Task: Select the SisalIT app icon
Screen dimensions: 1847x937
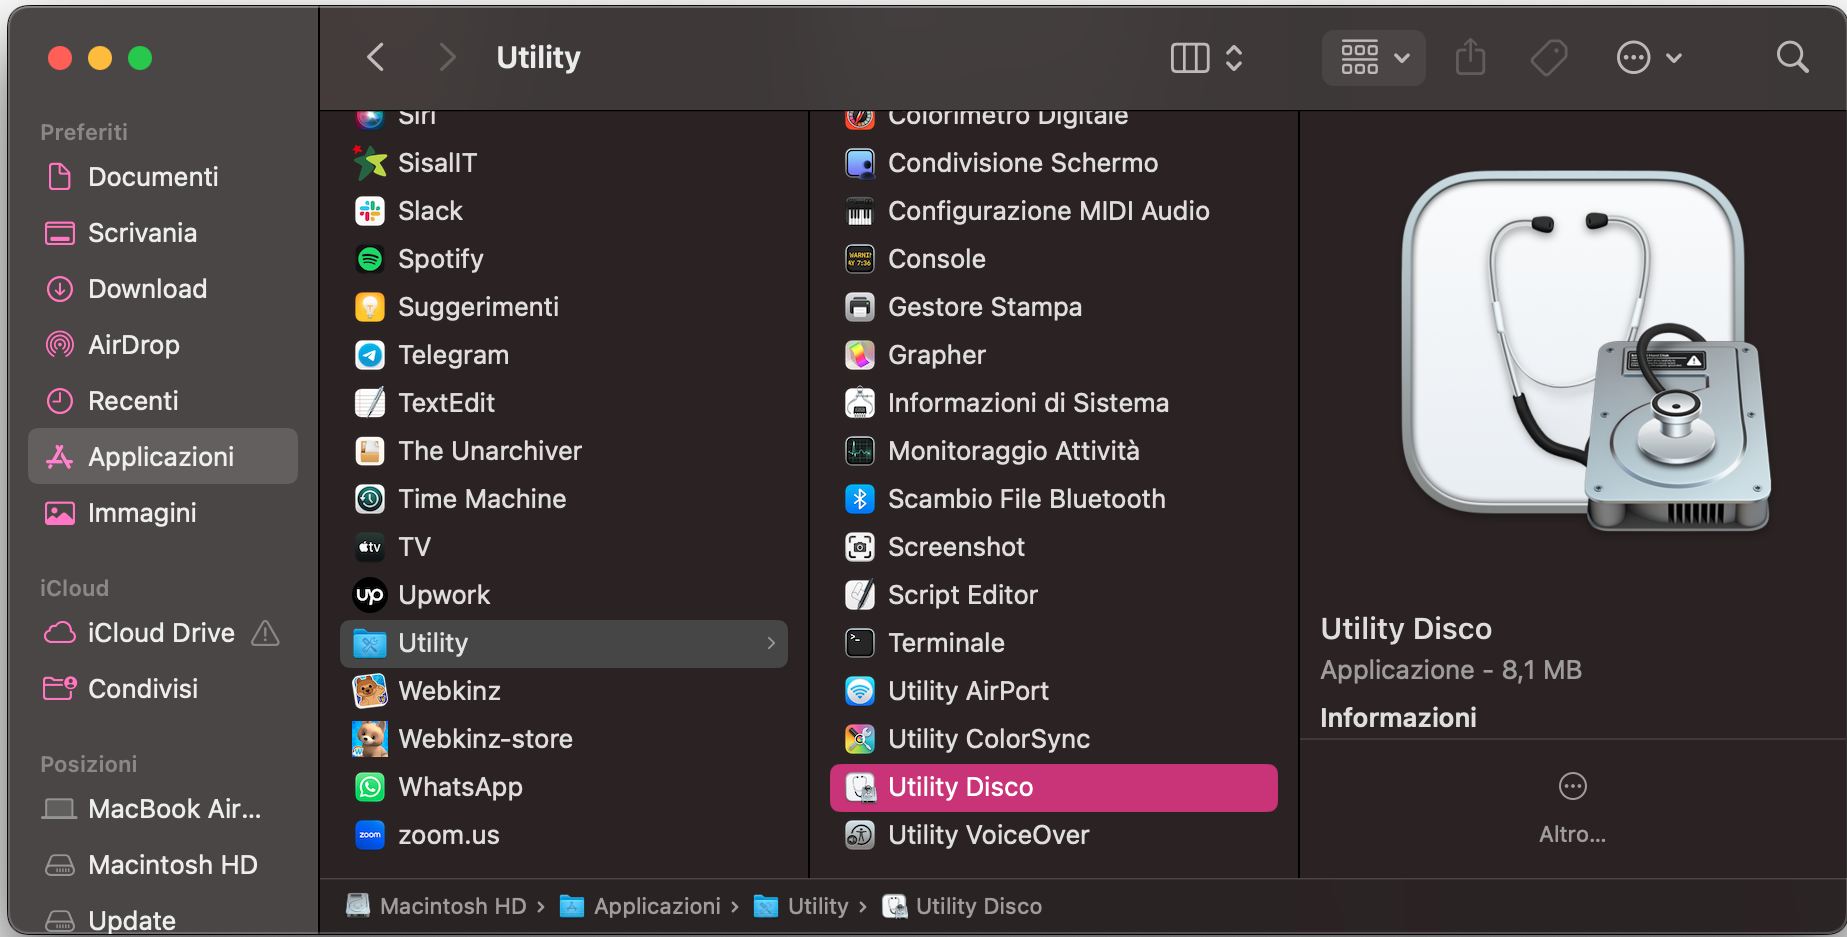Action: tap(370, 163)
